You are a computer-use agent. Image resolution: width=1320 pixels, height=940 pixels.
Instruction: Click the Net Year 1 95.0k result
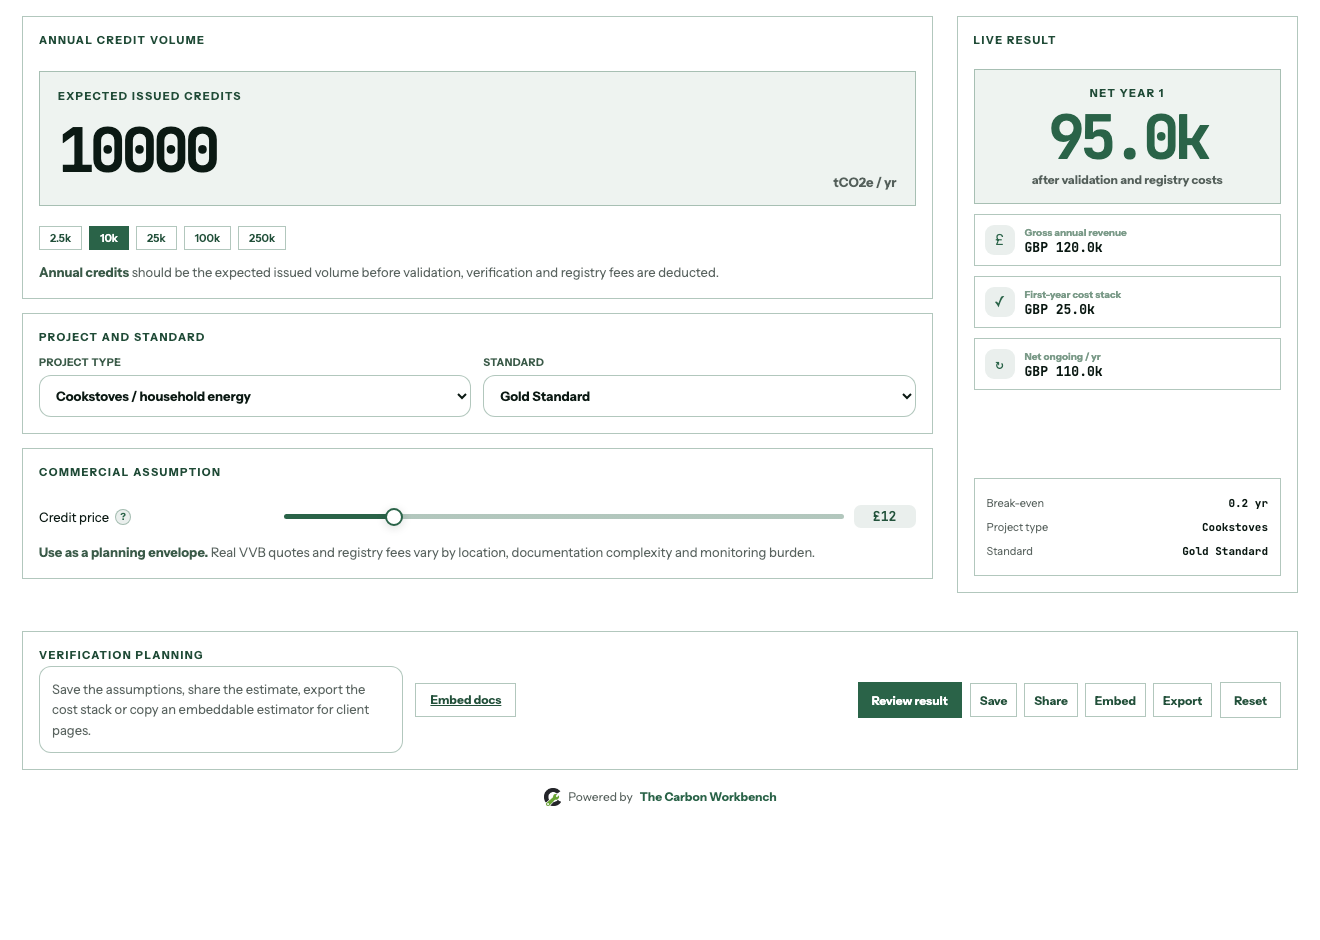[1129, 138]
